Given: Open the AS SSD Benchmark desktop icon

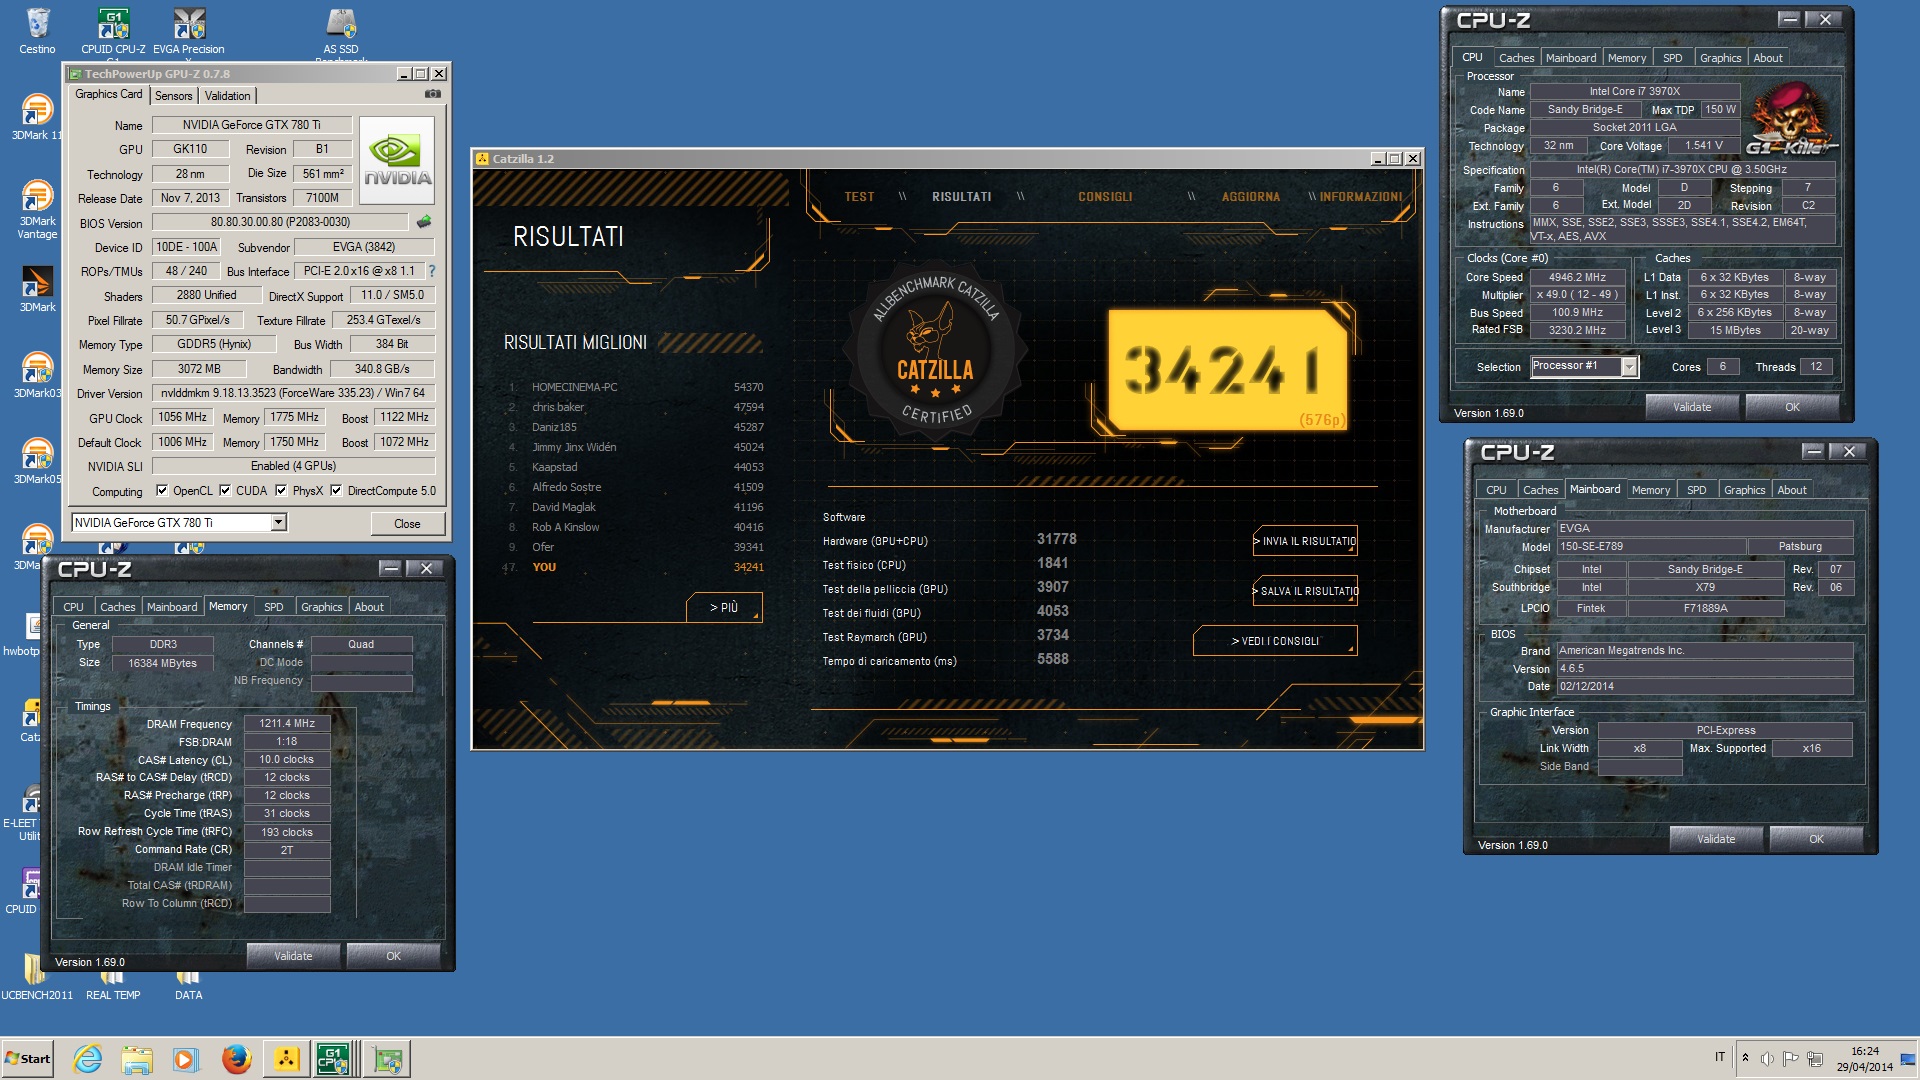Looking at the screenshot, I should 341,30.
